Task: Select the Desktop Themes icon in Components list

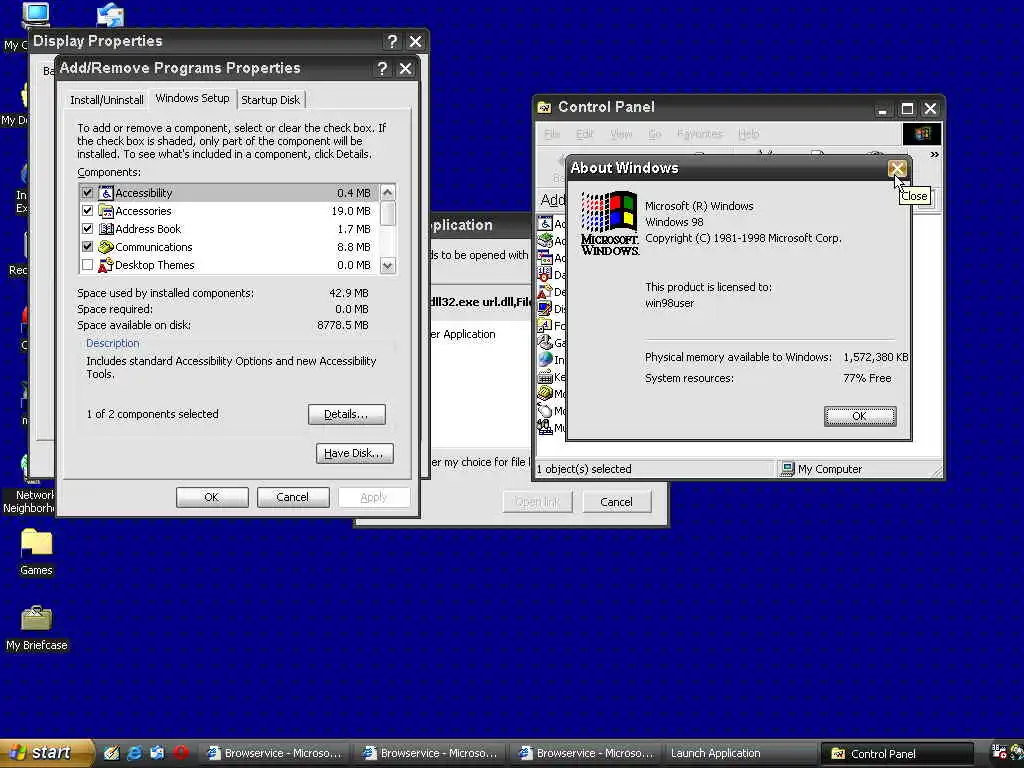Action: pos(106,265)
